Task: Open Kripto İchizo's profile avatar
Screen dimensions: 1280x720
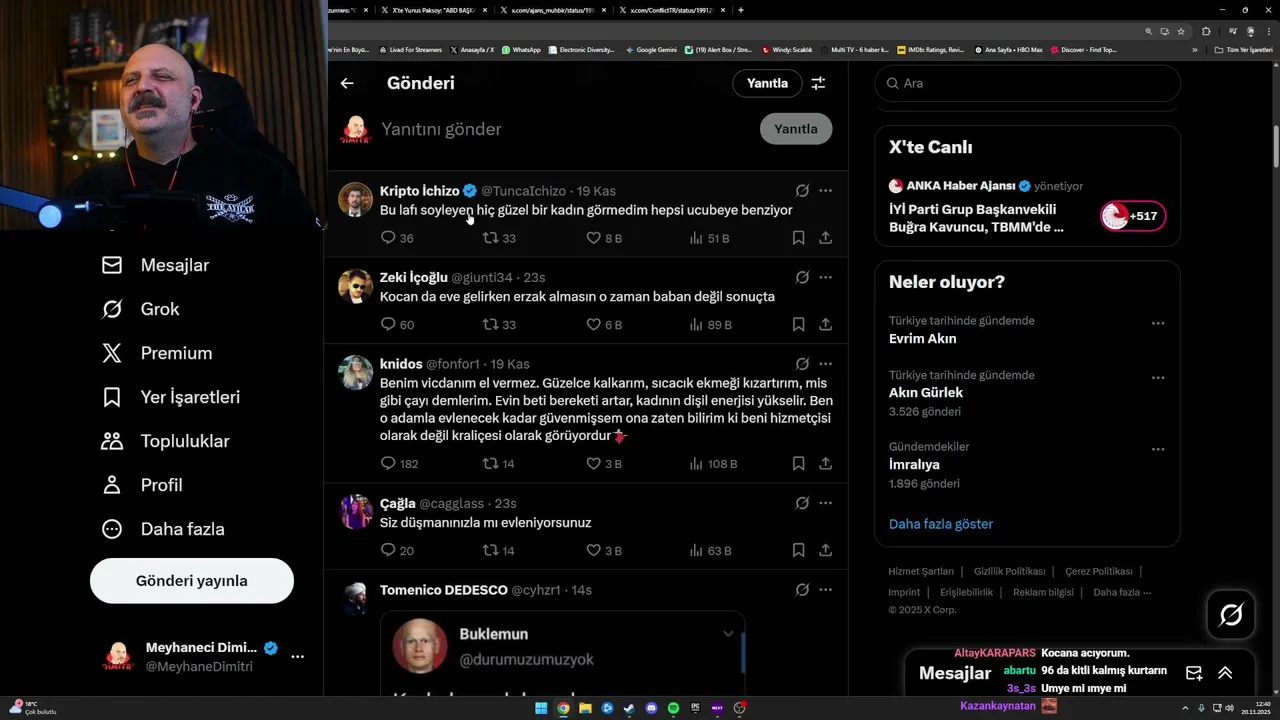Action: (355, 200)
